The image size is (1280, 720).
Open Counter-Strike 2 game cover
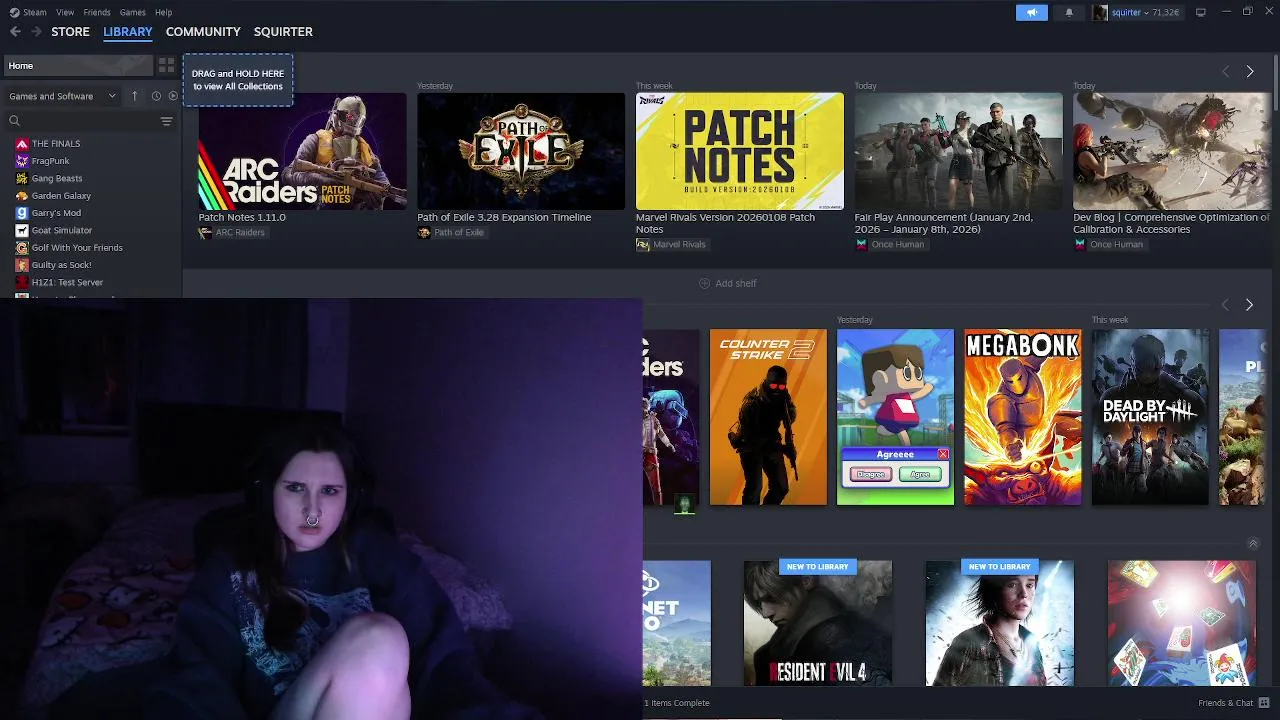click(x=768, y=417)
